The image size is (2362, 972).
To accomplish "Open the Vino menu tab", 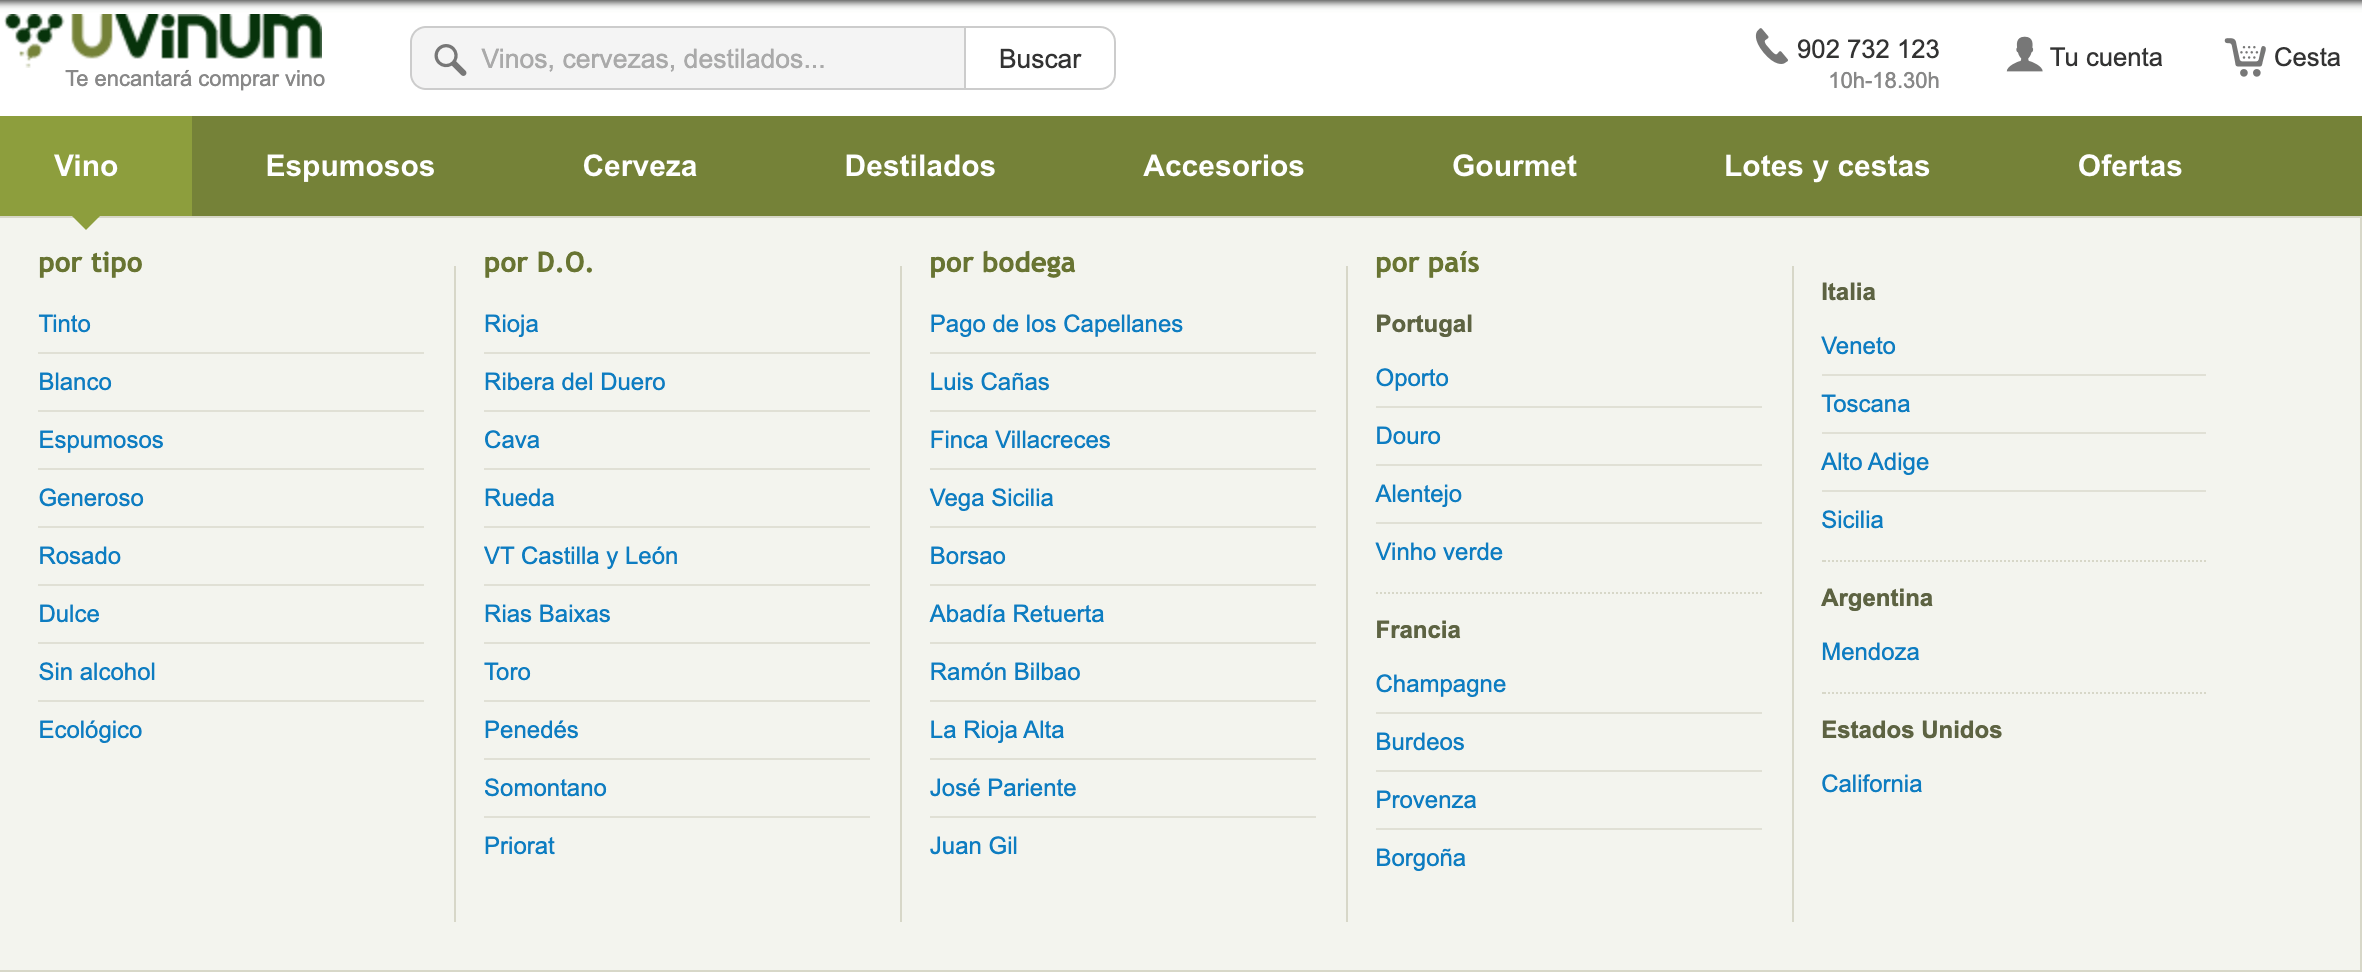I will [86, 166].
